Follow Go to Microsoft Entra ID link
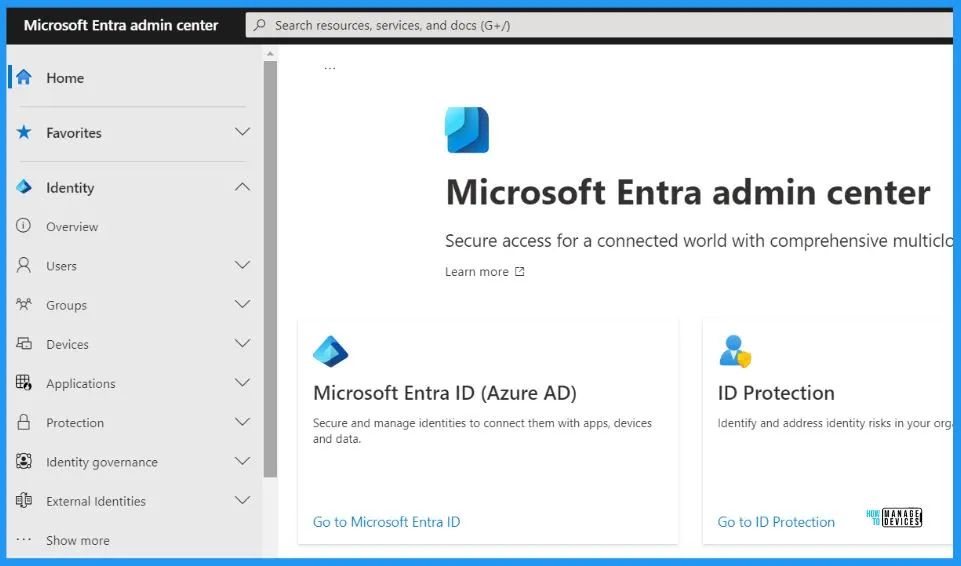Image resolution: width=961 pixels, height=566 pixels. click(x=386, y=522)
